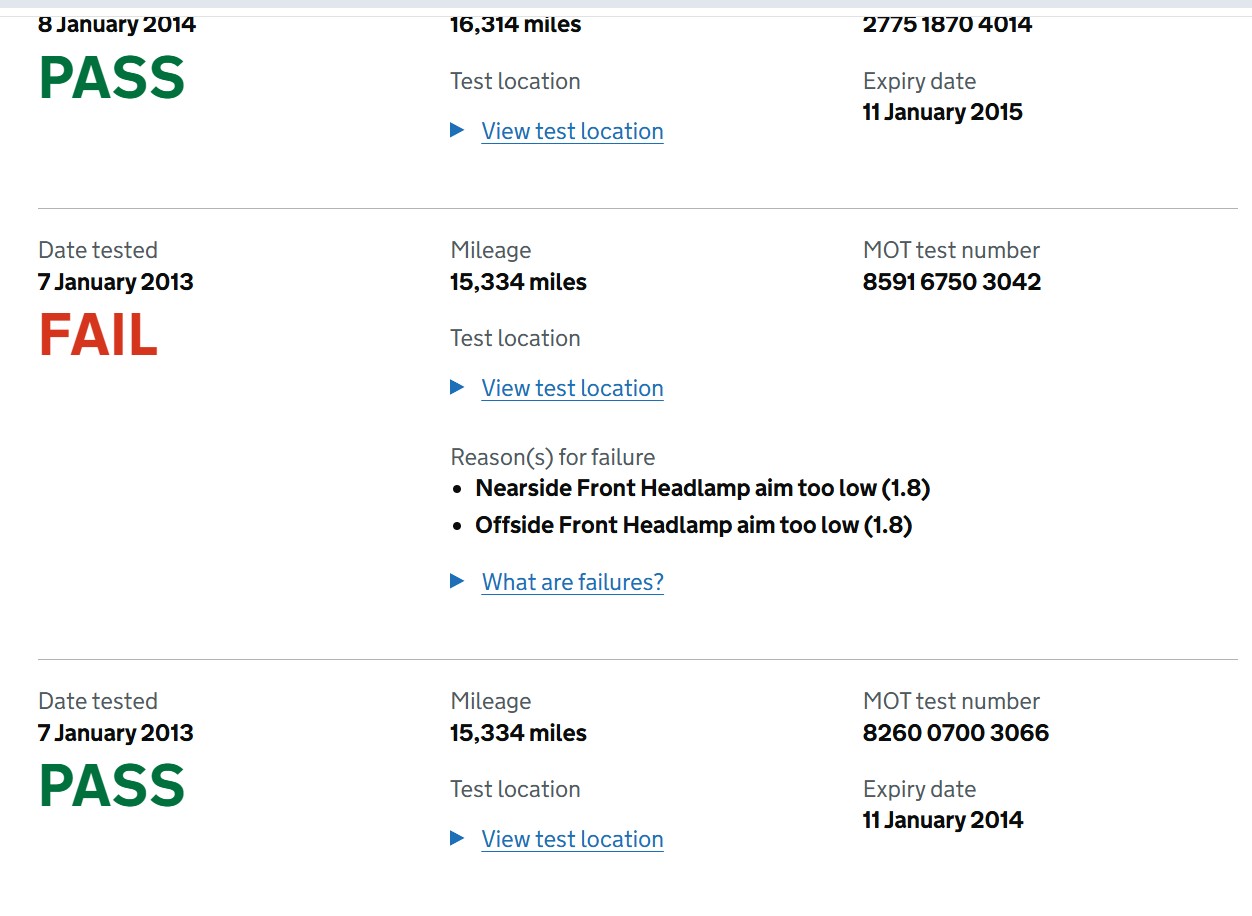Click the Offside Front Headlamp failure reason

coord(693,525)
